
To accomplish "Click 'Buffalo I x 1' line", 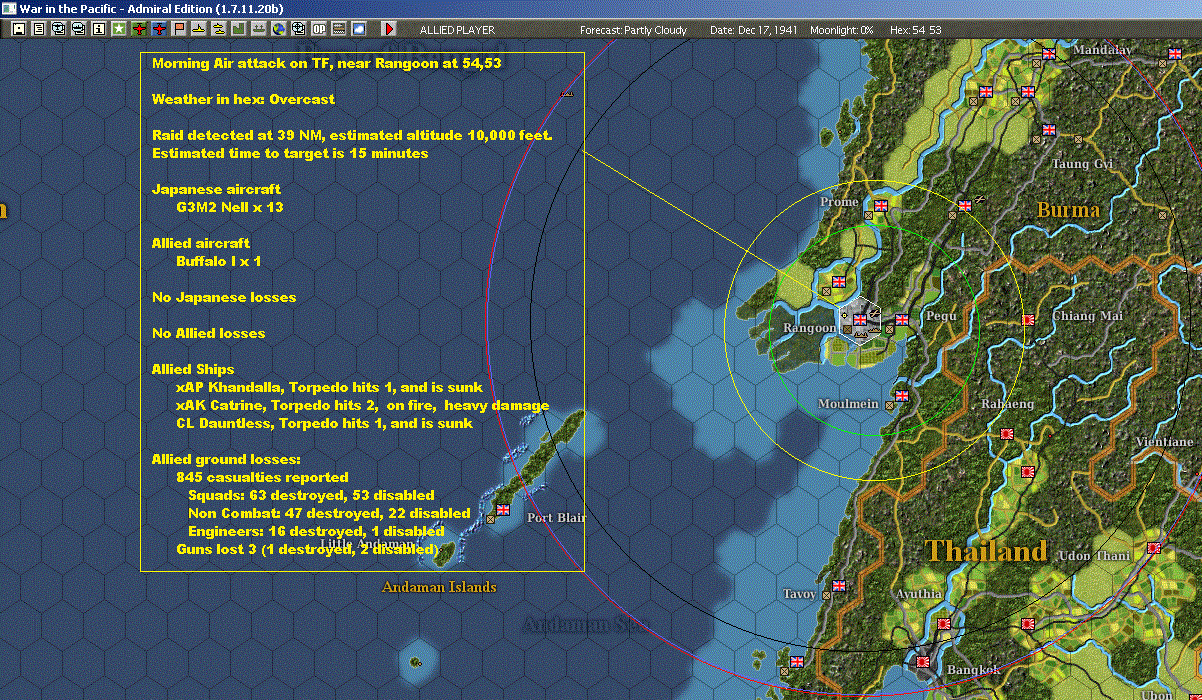I will pos(219,261).
